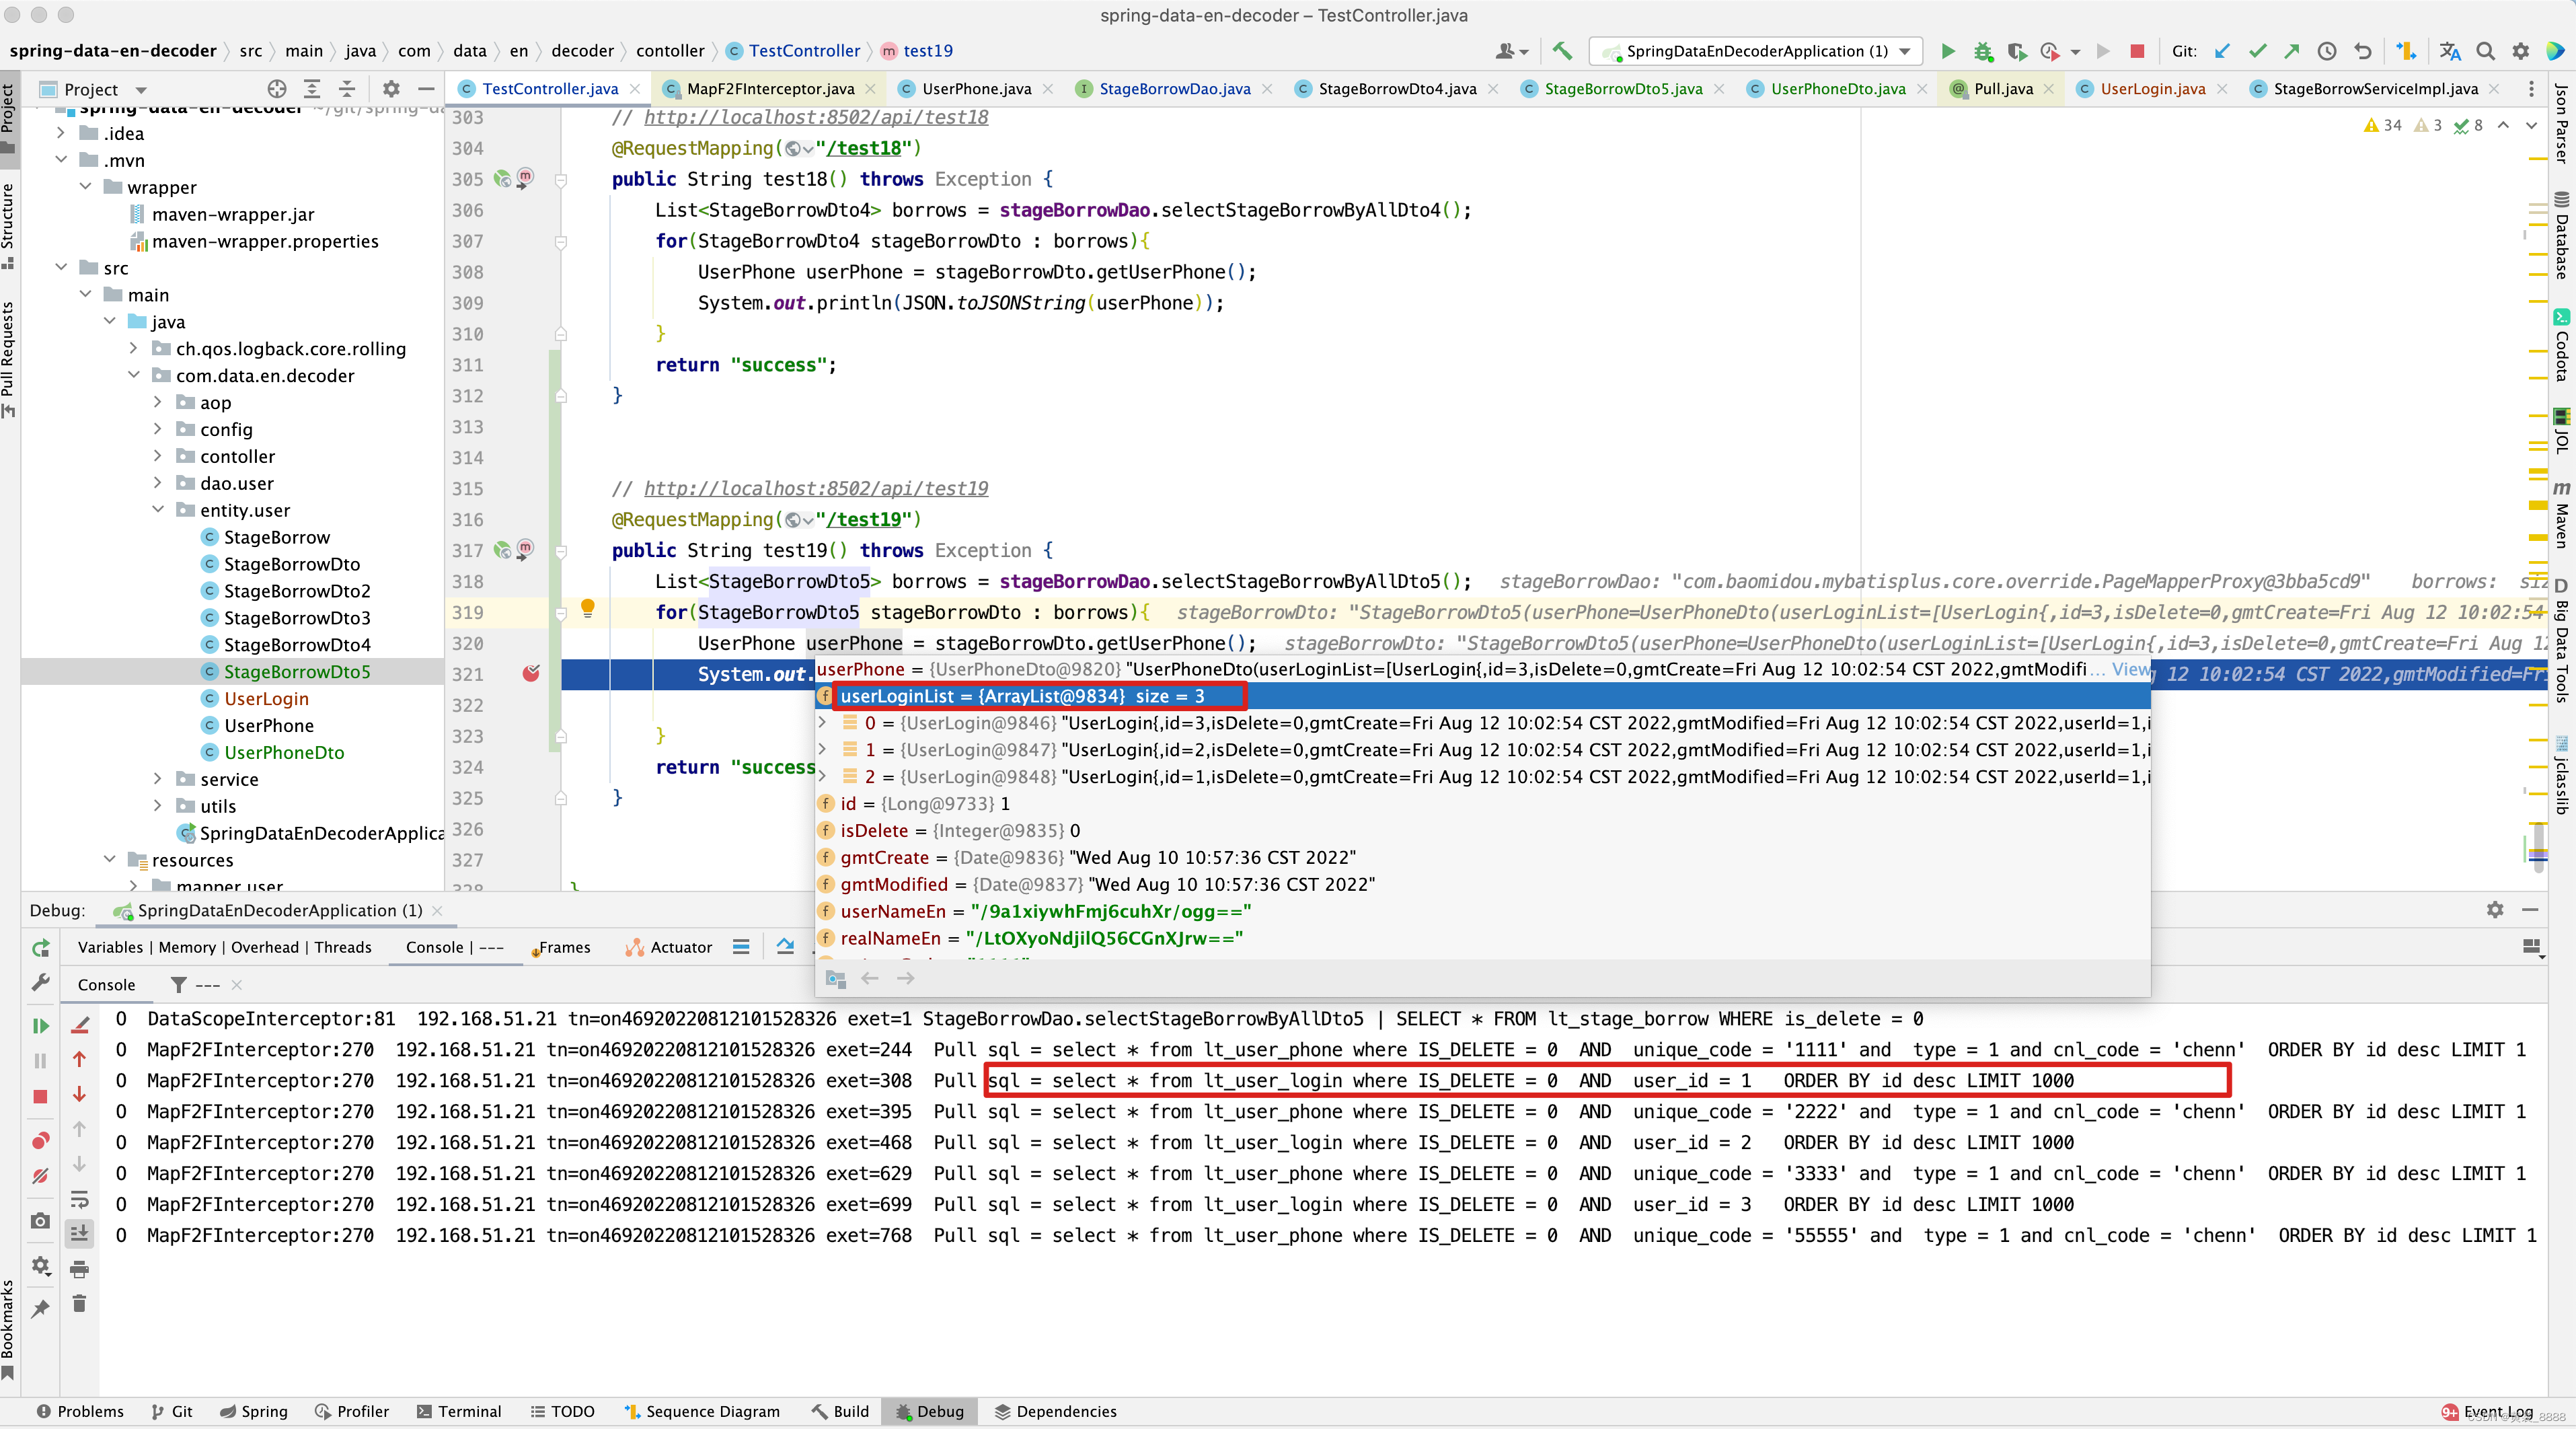The height and width of the screenshot is (1429, 2576).
Task: Switch to MapF2FInterceptor.java editor tab
Action: 770,88
